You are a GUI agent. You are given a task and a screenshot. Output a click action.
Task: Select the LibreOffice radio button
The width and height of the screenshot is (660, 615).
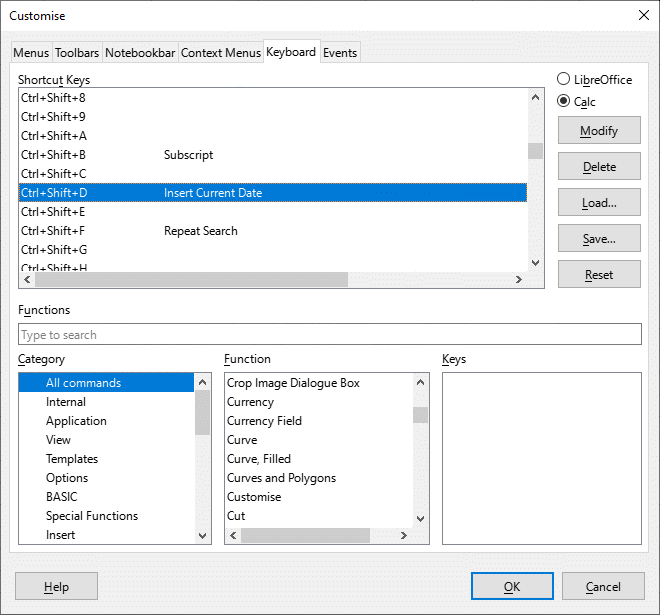click(564, 80)
